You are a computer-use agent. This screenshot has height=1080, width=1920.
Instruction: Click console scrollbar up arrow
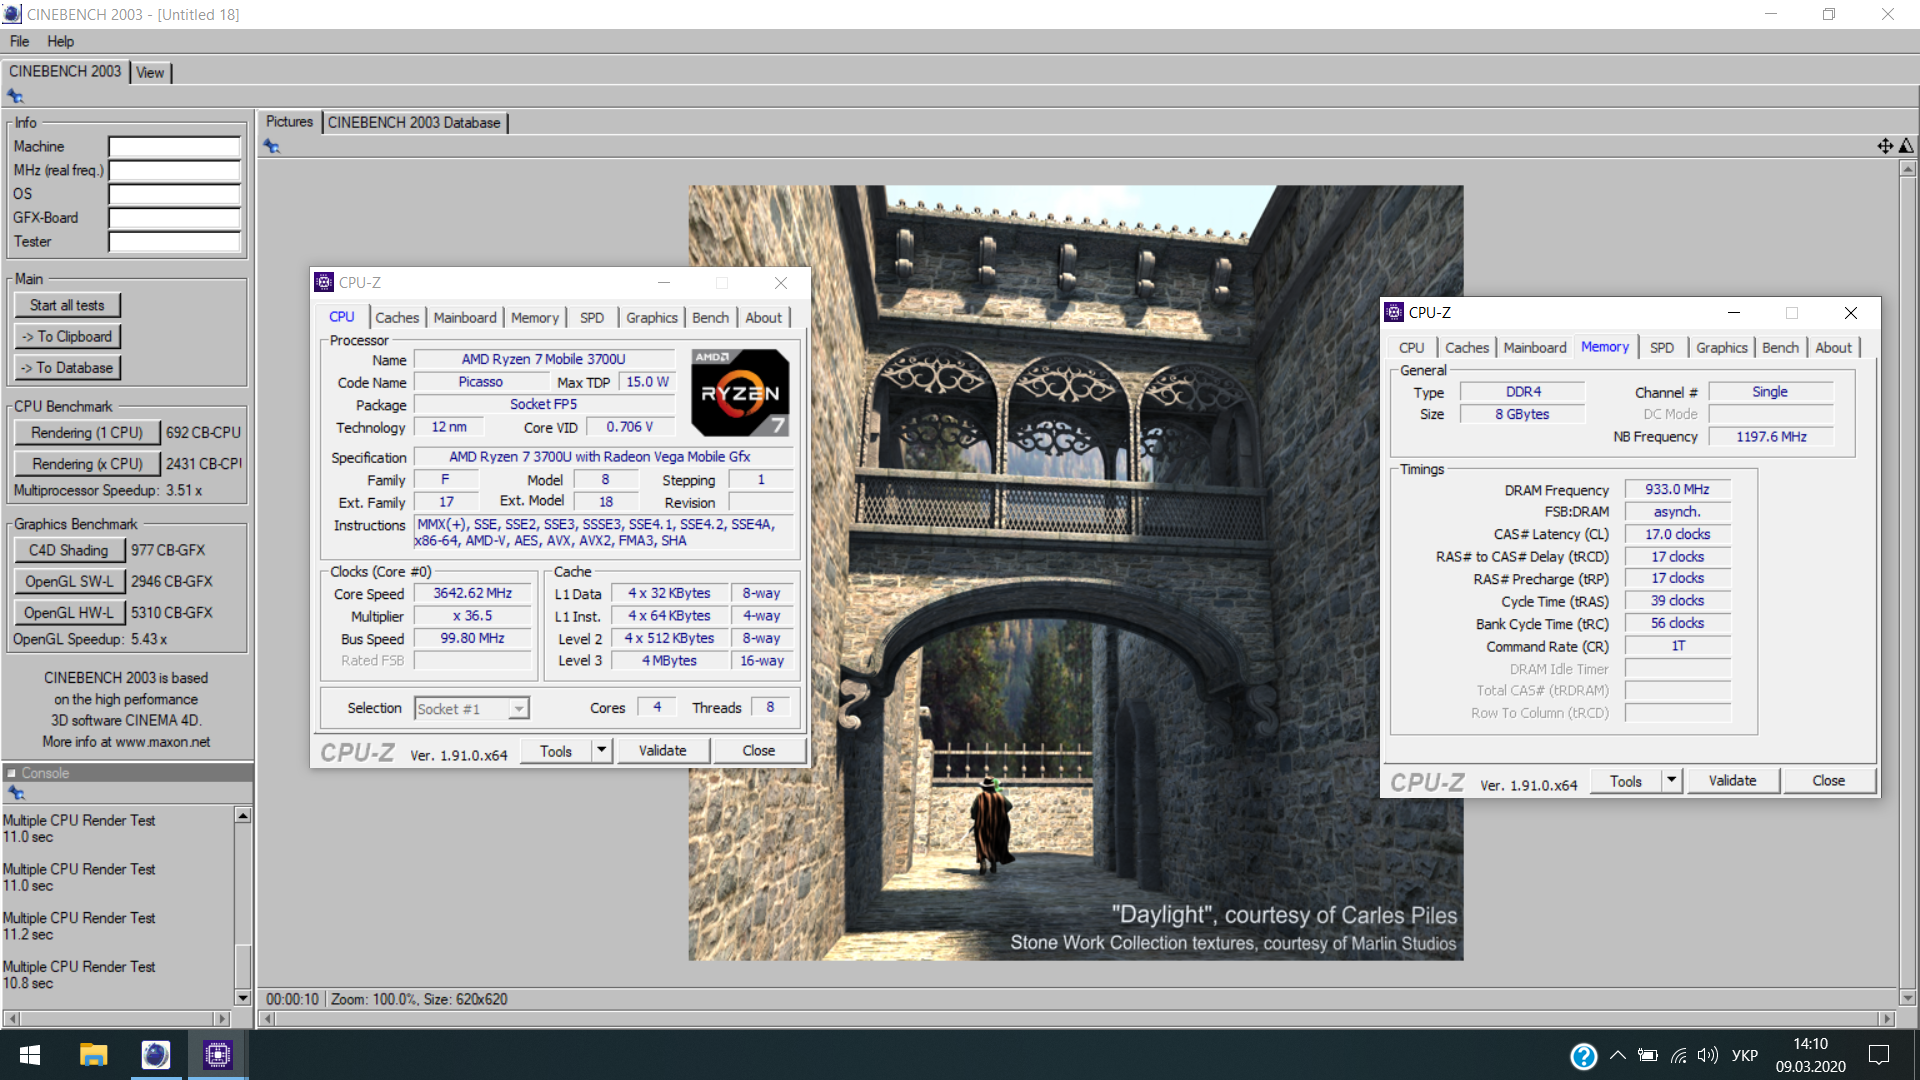[x=242, y=816]
